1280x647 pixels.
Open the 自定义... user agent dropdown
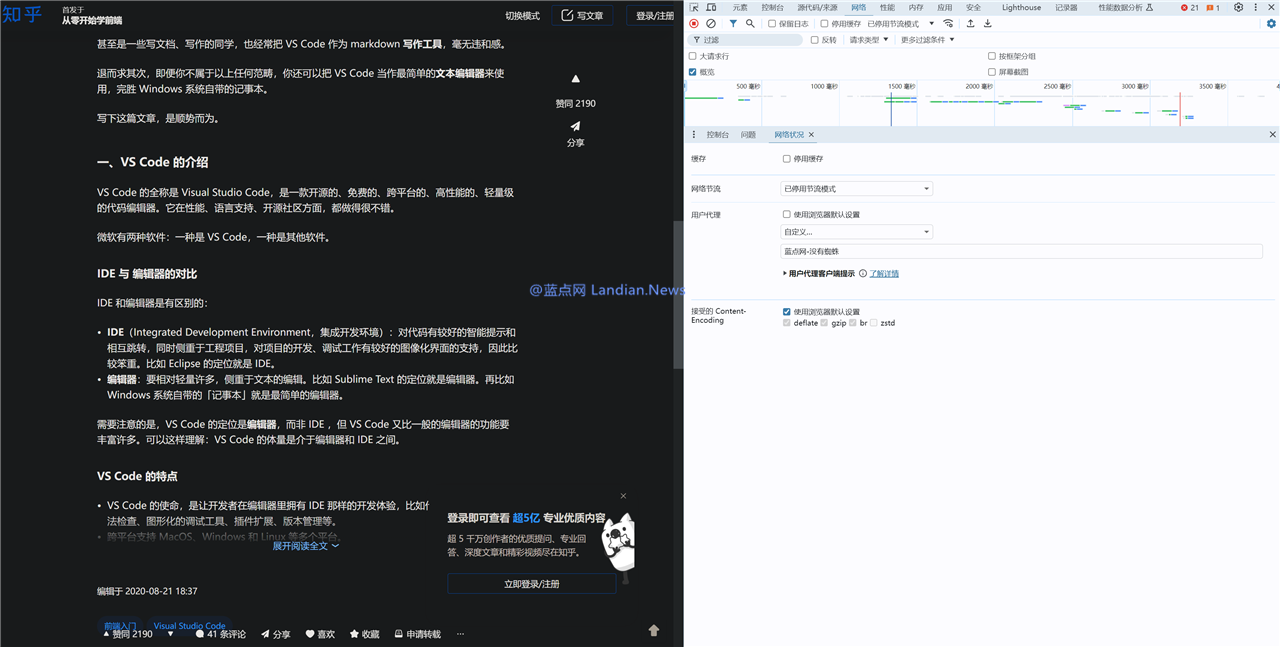[x=856, y=232]
